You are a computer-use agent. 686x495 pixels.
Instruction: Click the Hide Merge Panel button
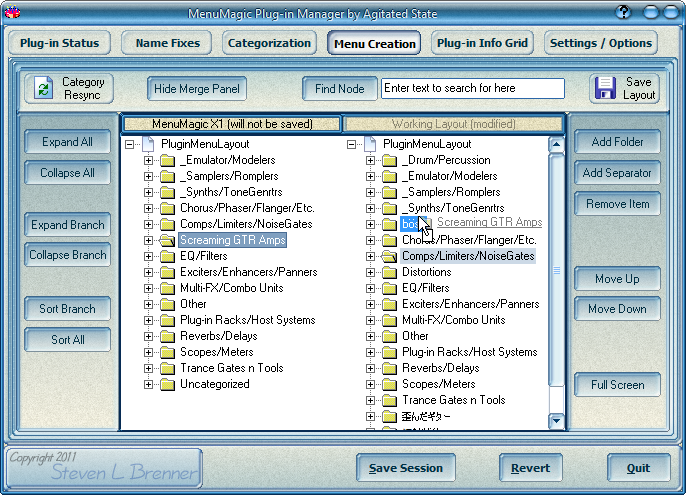click(x=197, y=89)
